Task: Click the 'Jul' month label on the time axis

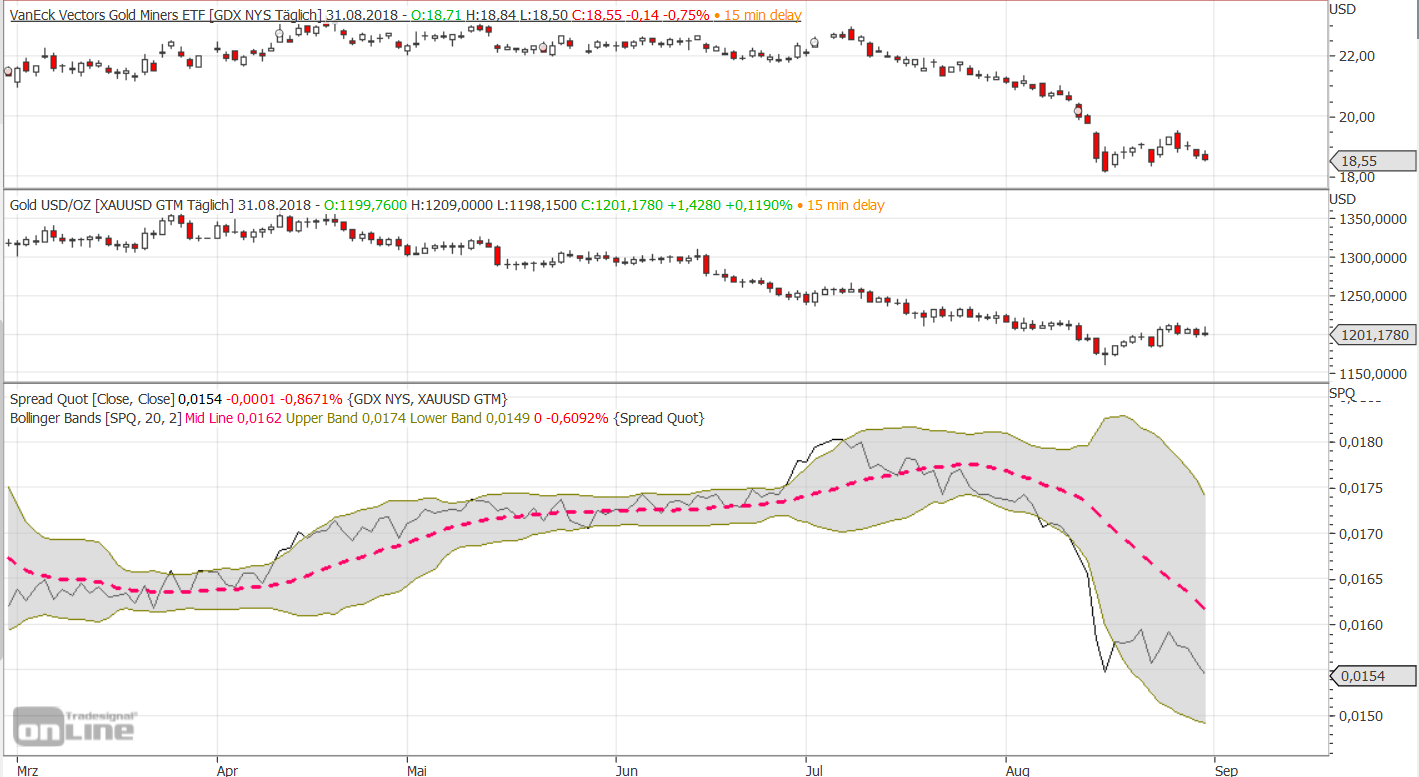Action: (814, 771)
